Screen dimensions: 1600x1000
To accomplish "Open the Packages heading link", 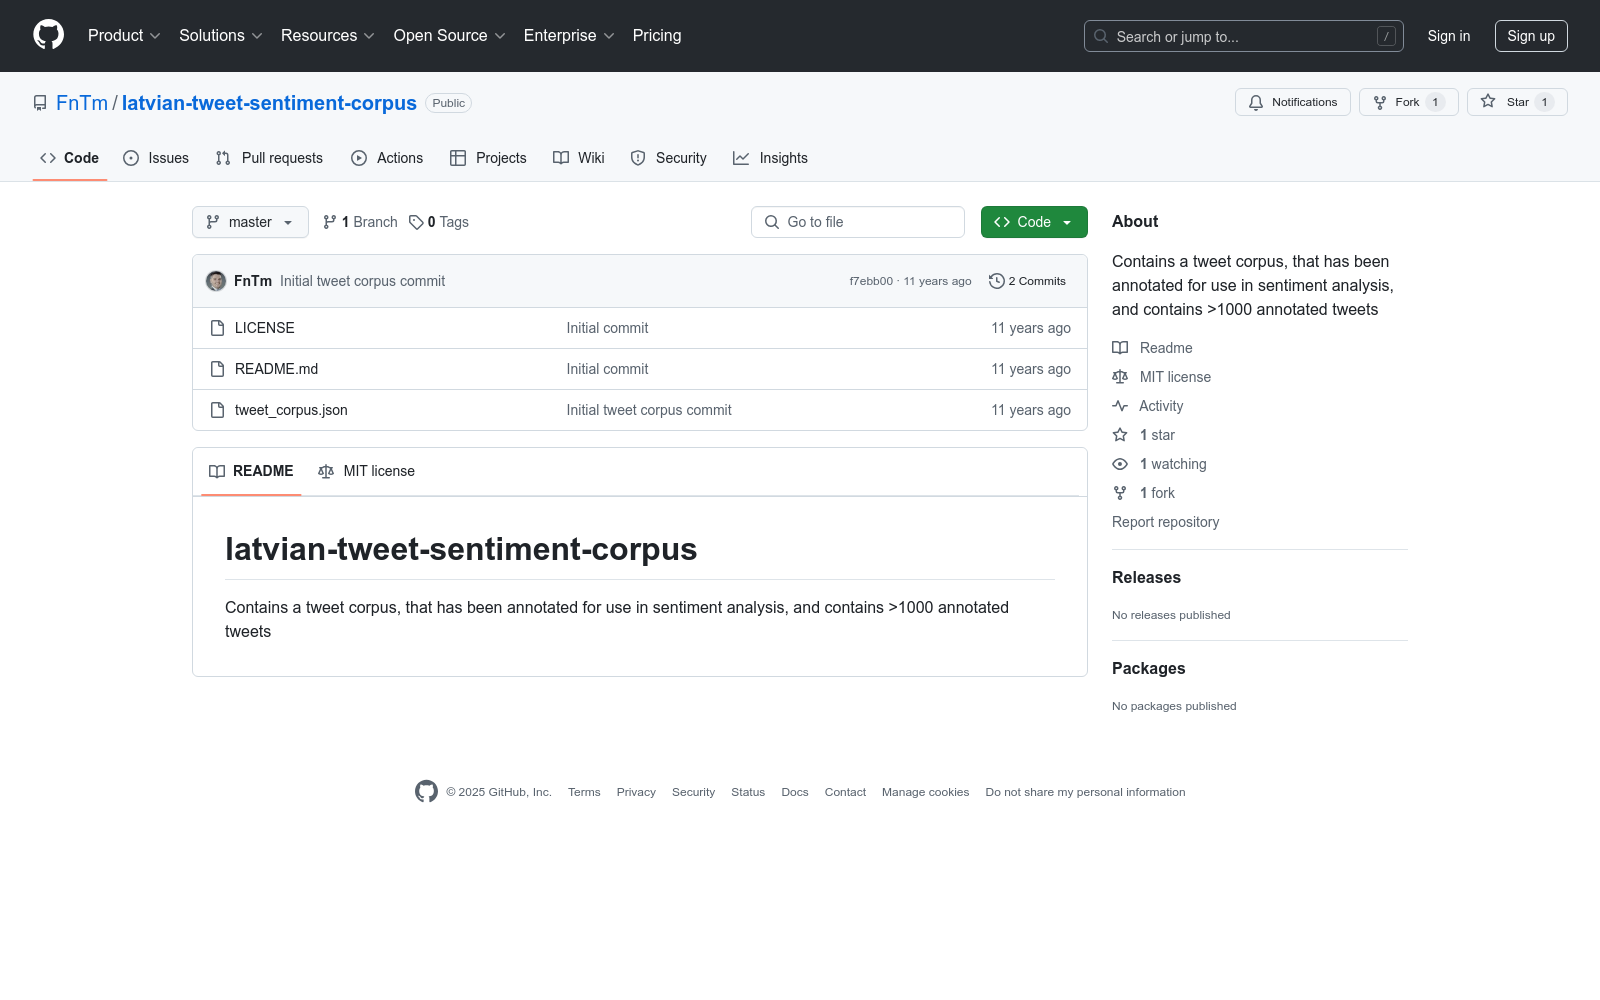I will [x=1148, y=668].
